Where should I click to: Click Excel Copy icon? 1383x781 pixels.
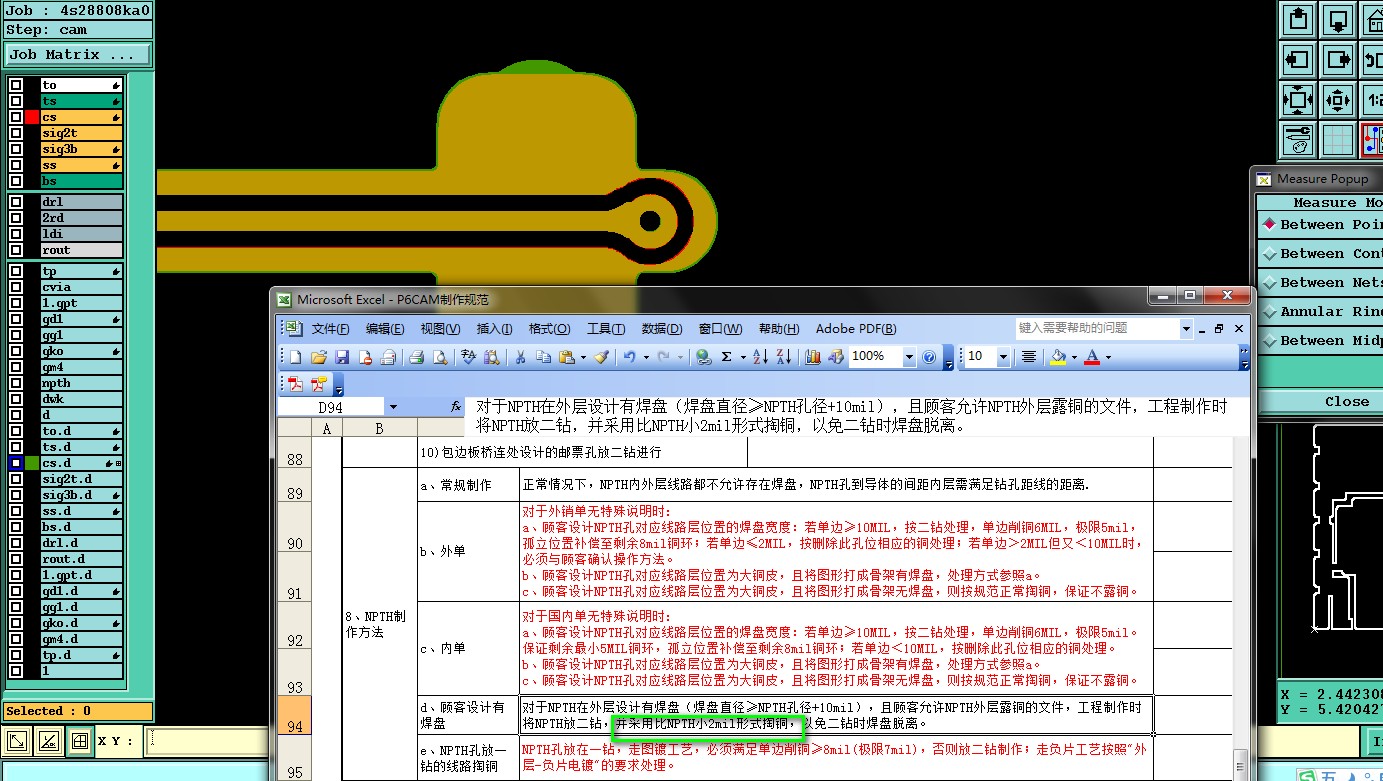point(543,357)
